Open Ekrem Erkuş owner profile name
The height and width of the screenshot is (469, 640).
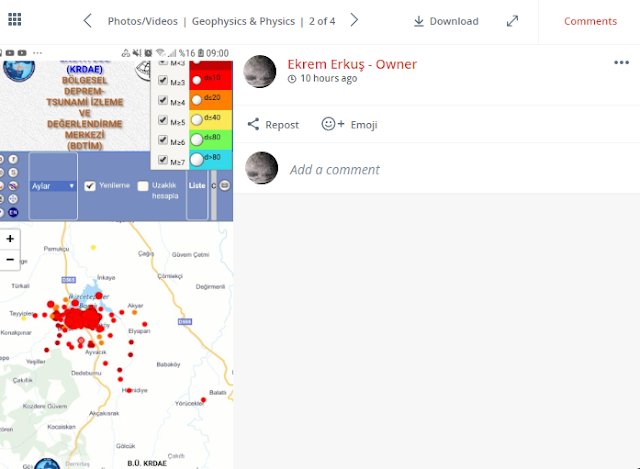(352, 64)
